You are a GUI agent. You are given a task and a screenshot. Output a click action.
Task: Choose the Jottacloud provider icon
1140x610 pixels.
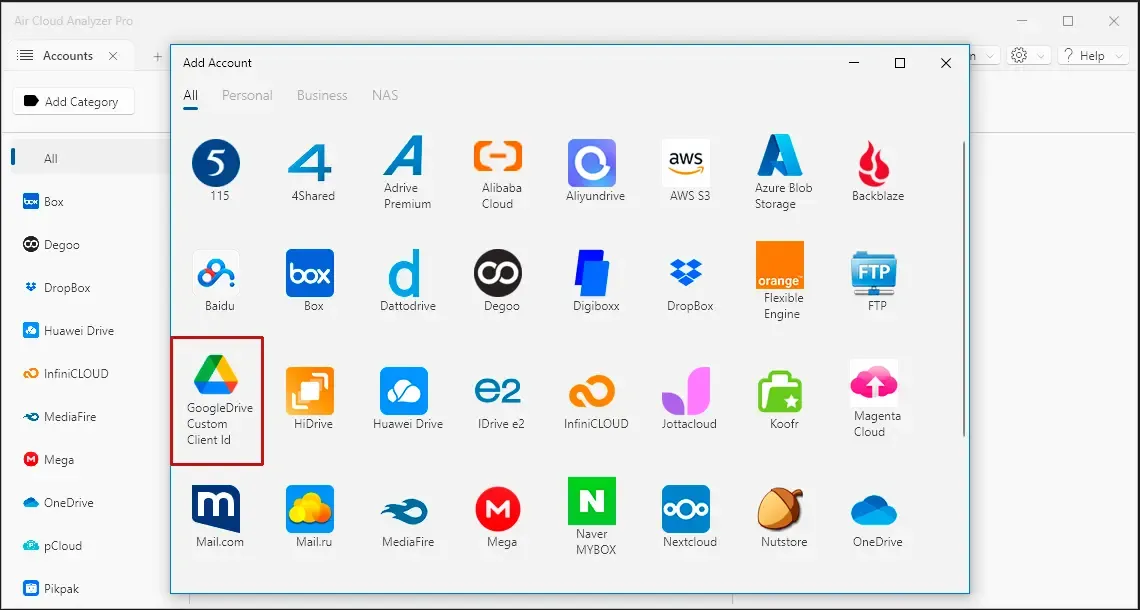(x=686, y=391)
